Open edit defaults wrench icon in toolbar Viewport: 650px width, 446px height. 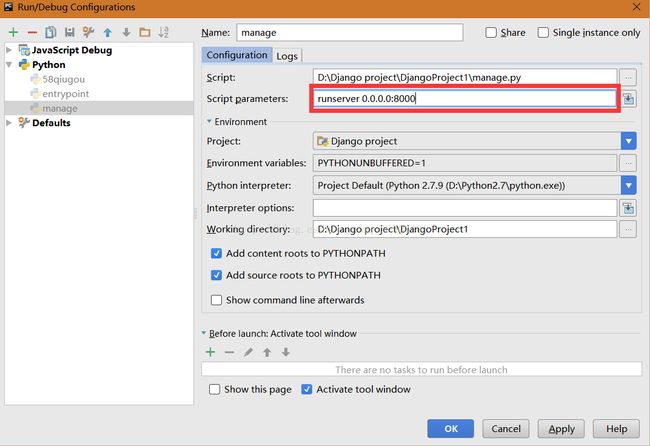tap(88, 32)
